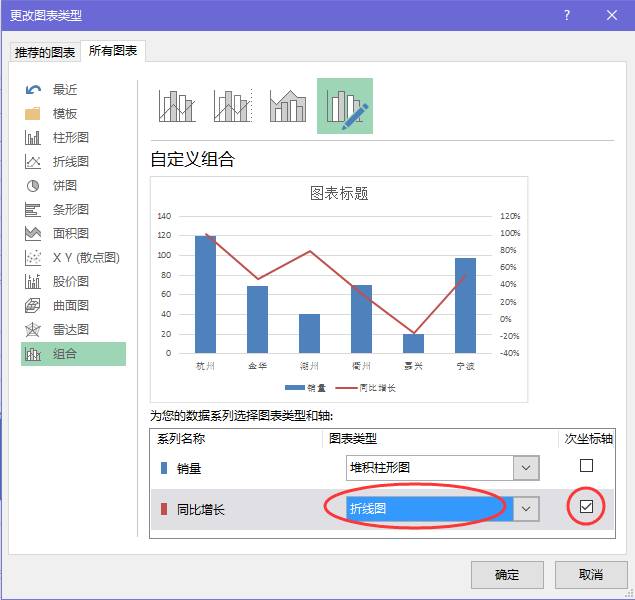Switch to the 所有图表 tab
Viewport: 635px width, 600px height.
point(113,51)
